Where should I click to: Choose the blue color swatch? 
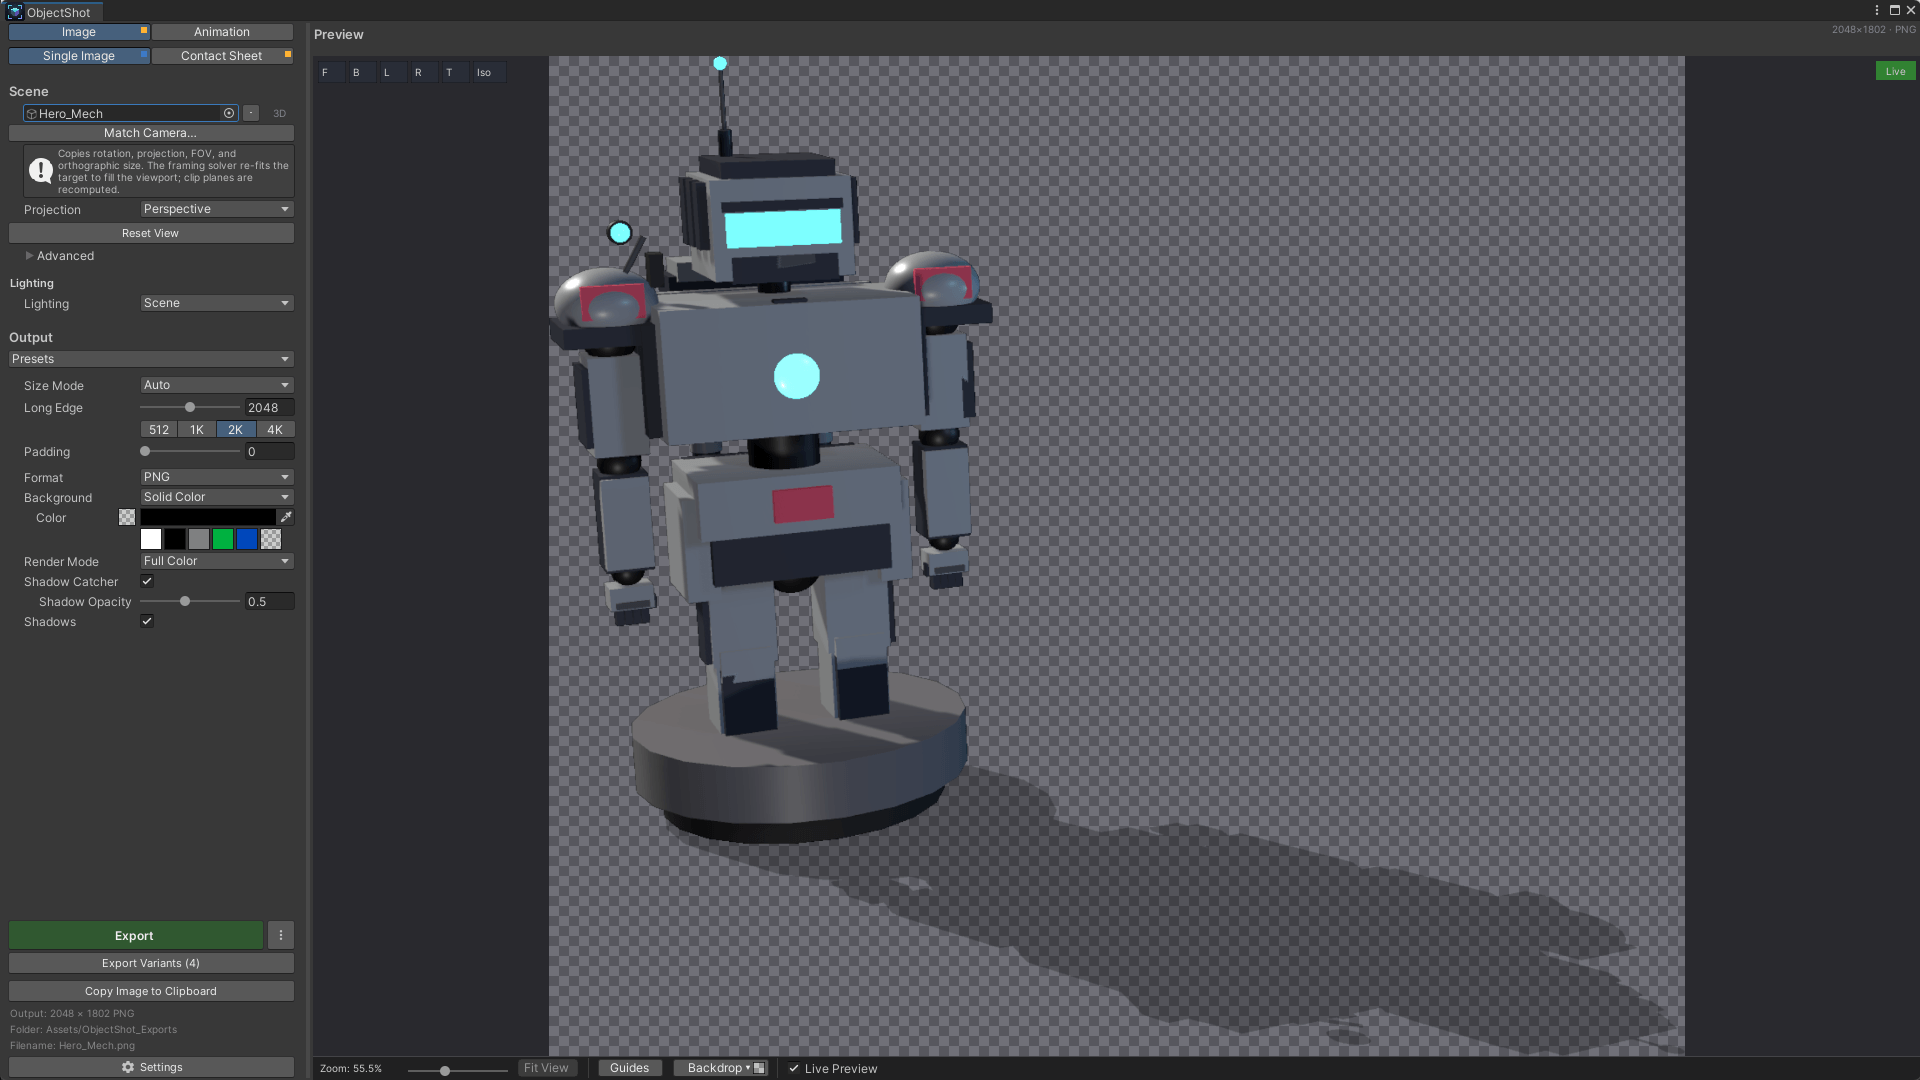pos(247,539)
